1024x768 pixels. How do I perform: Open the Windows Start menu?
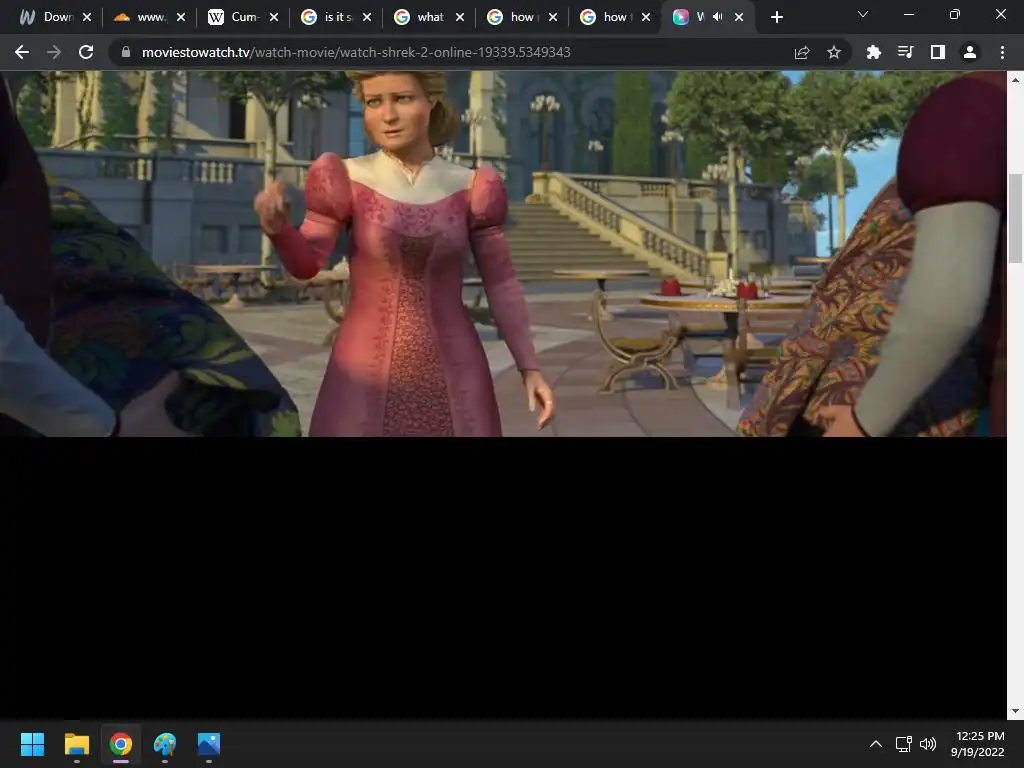(x=32, y=744)
